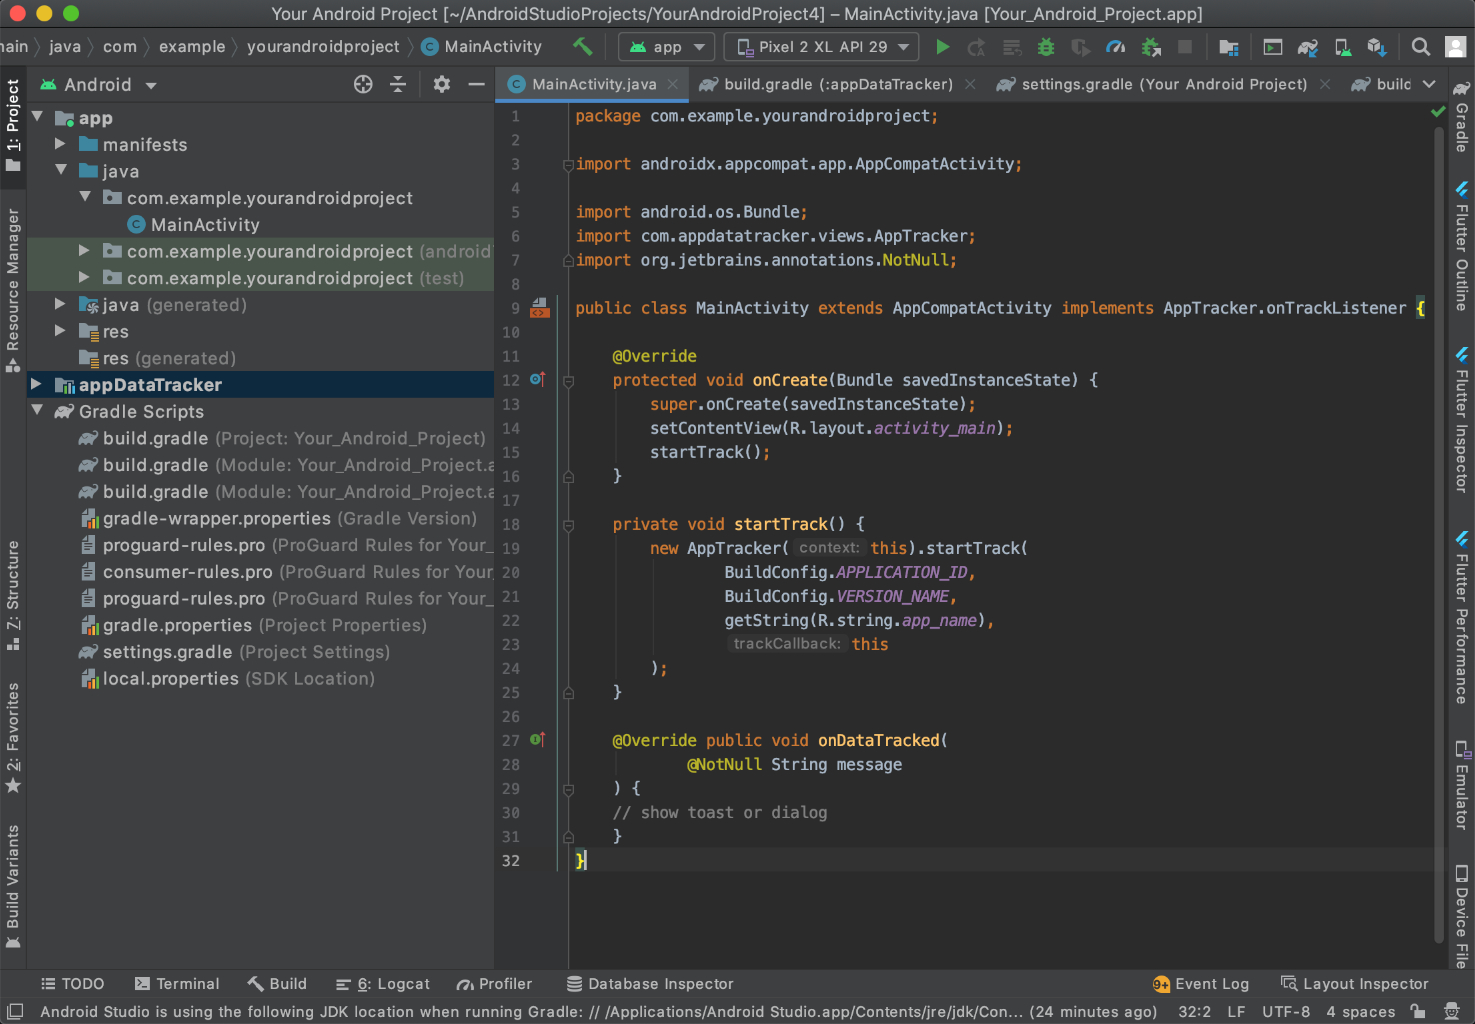Click the Select Opened File target icon
The image size is (1475, 1024).
click(363, 85)
